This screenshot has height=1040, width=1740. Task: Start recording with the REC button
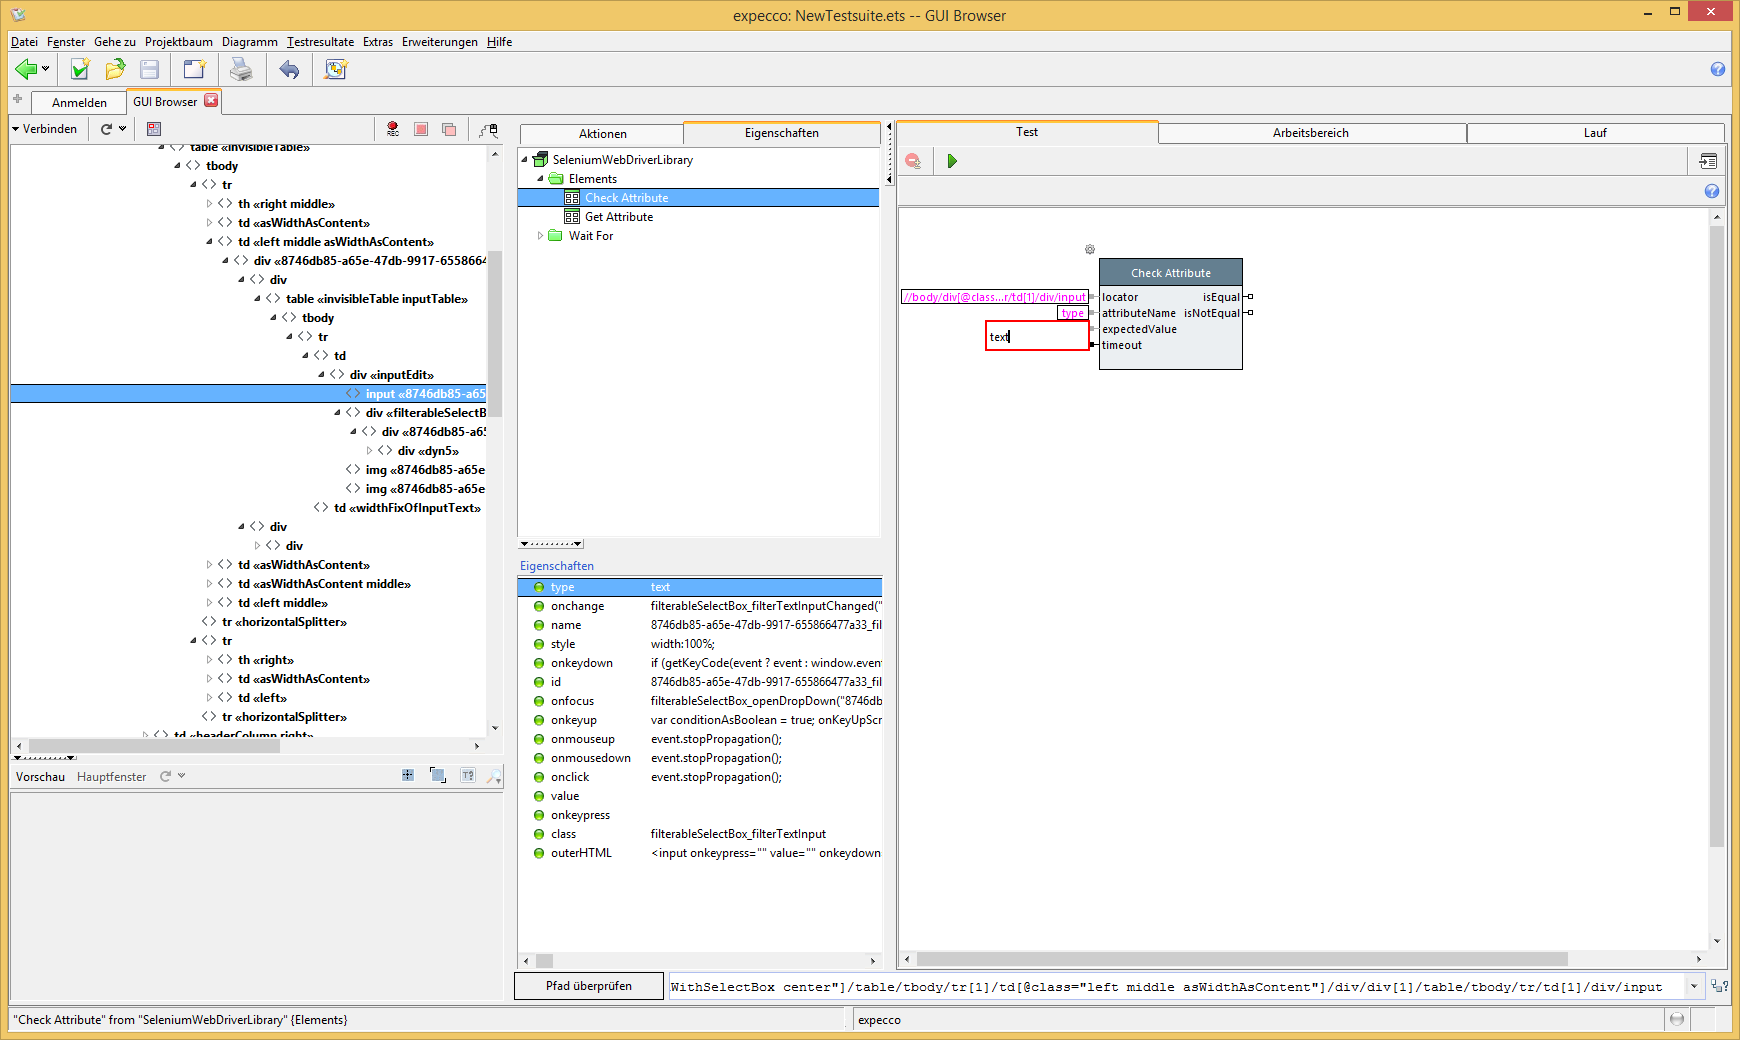pyautogui.click(x=393, y=129)
